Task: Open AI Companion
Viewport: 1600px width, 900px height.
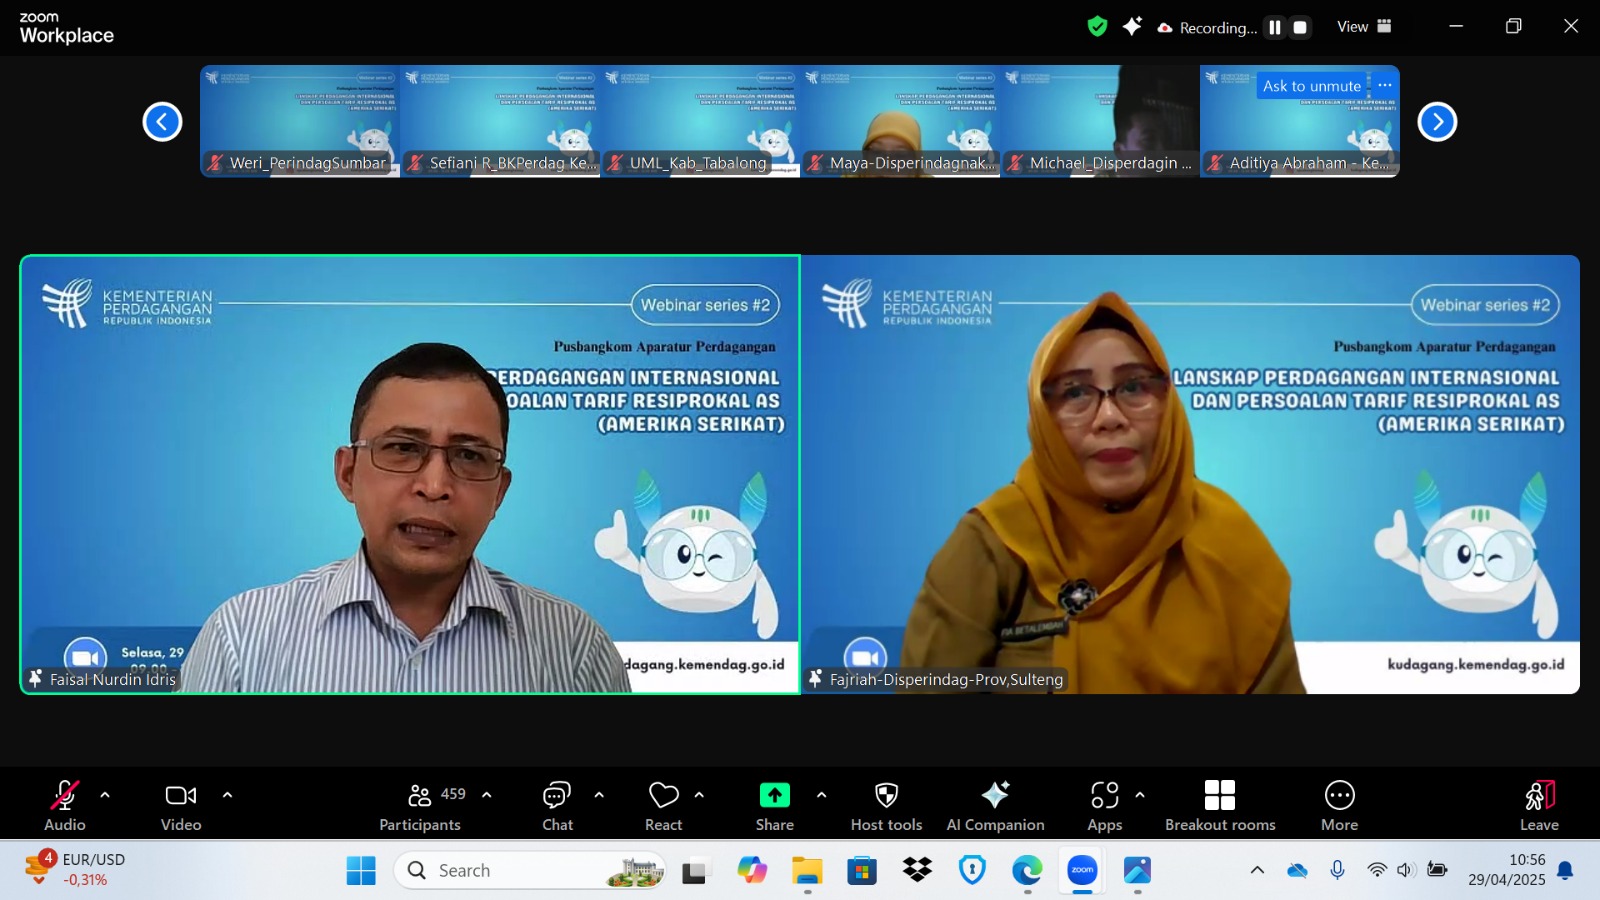Action: (995, 805)
